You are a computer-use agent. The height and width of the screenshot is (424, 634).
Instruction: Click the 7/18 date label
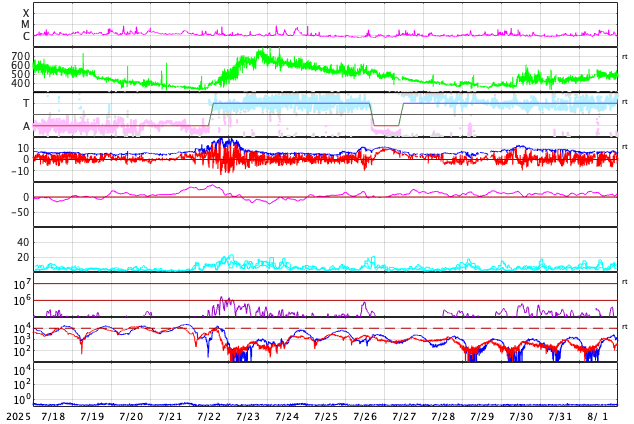tap(53, 416)
